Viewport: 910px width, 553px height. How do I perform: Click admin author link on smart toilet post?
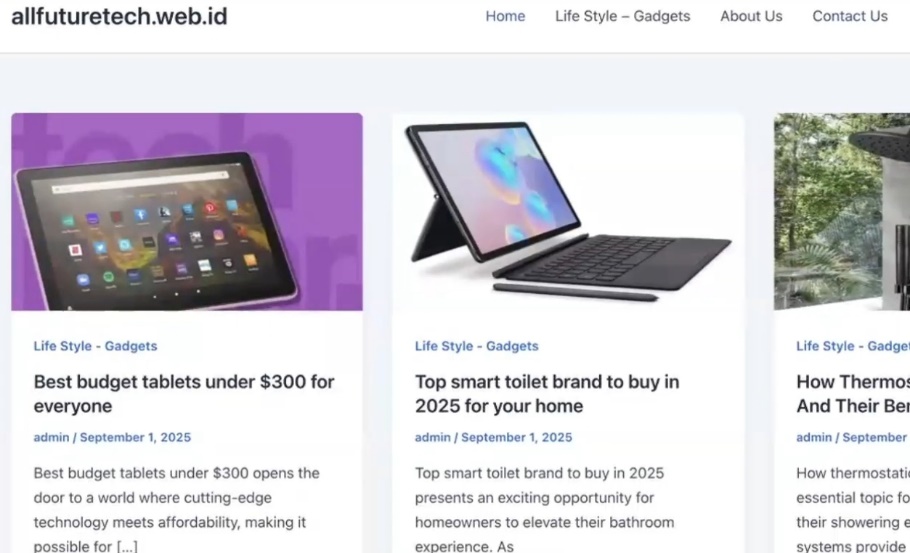click(x=432, y=438)
